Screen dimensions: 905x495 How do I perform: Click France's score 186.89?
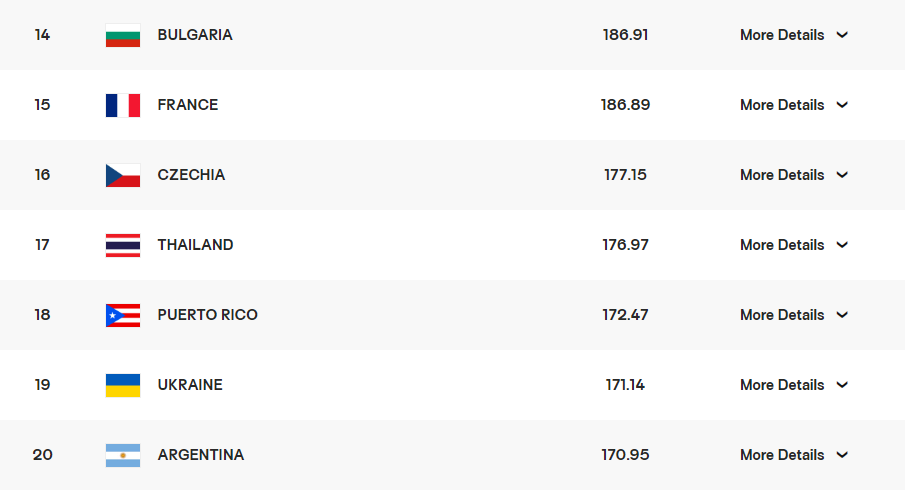(x=625, y=105)
